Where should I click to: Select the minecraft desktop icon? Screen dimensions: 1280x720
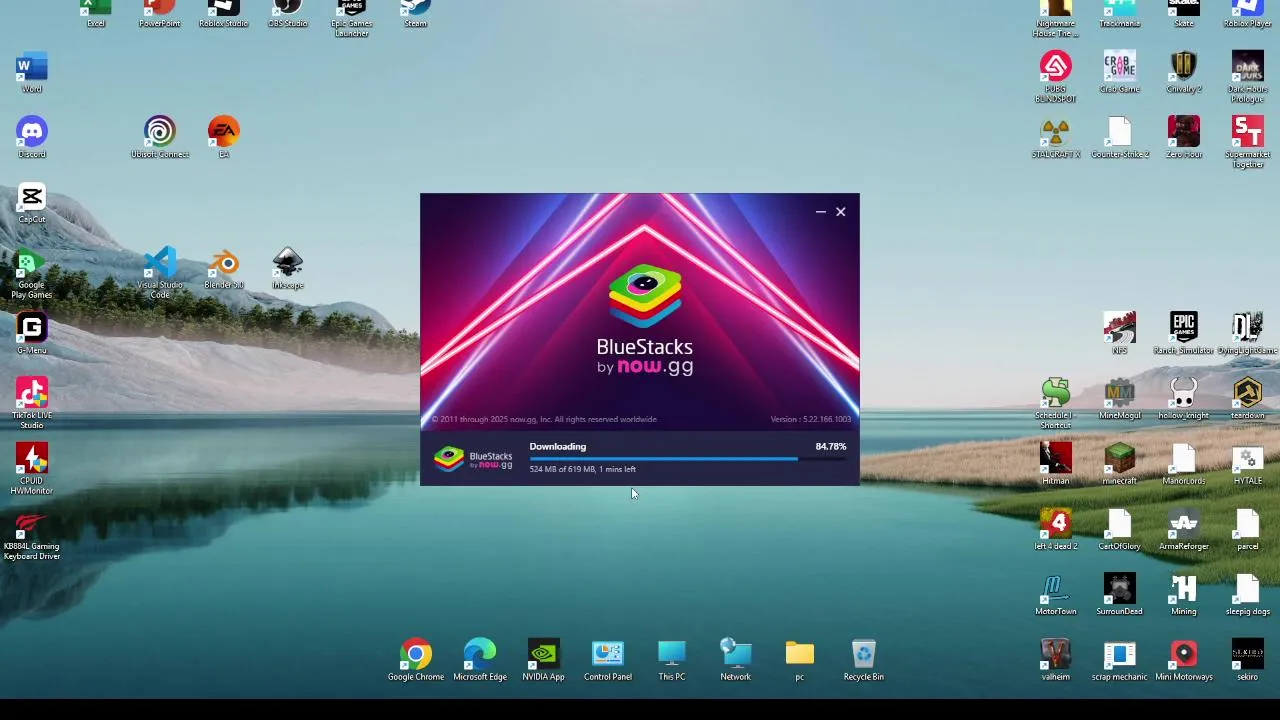[1120, 465]
